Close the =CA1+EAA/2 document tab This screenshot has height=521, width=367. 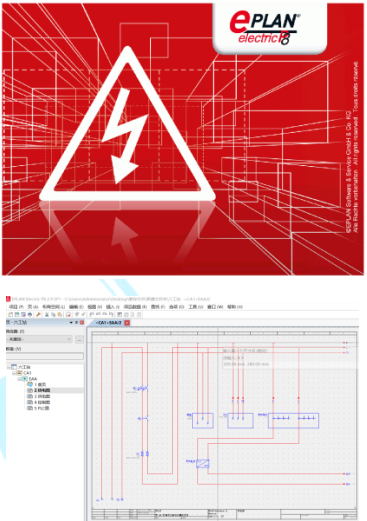(x=127, y=323)
